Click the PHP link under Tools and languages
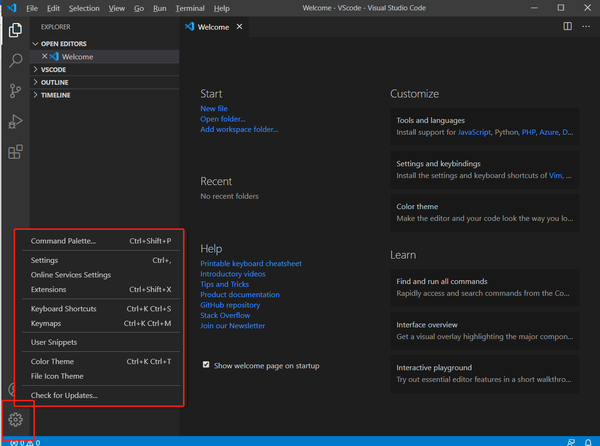 click(528, 132)
